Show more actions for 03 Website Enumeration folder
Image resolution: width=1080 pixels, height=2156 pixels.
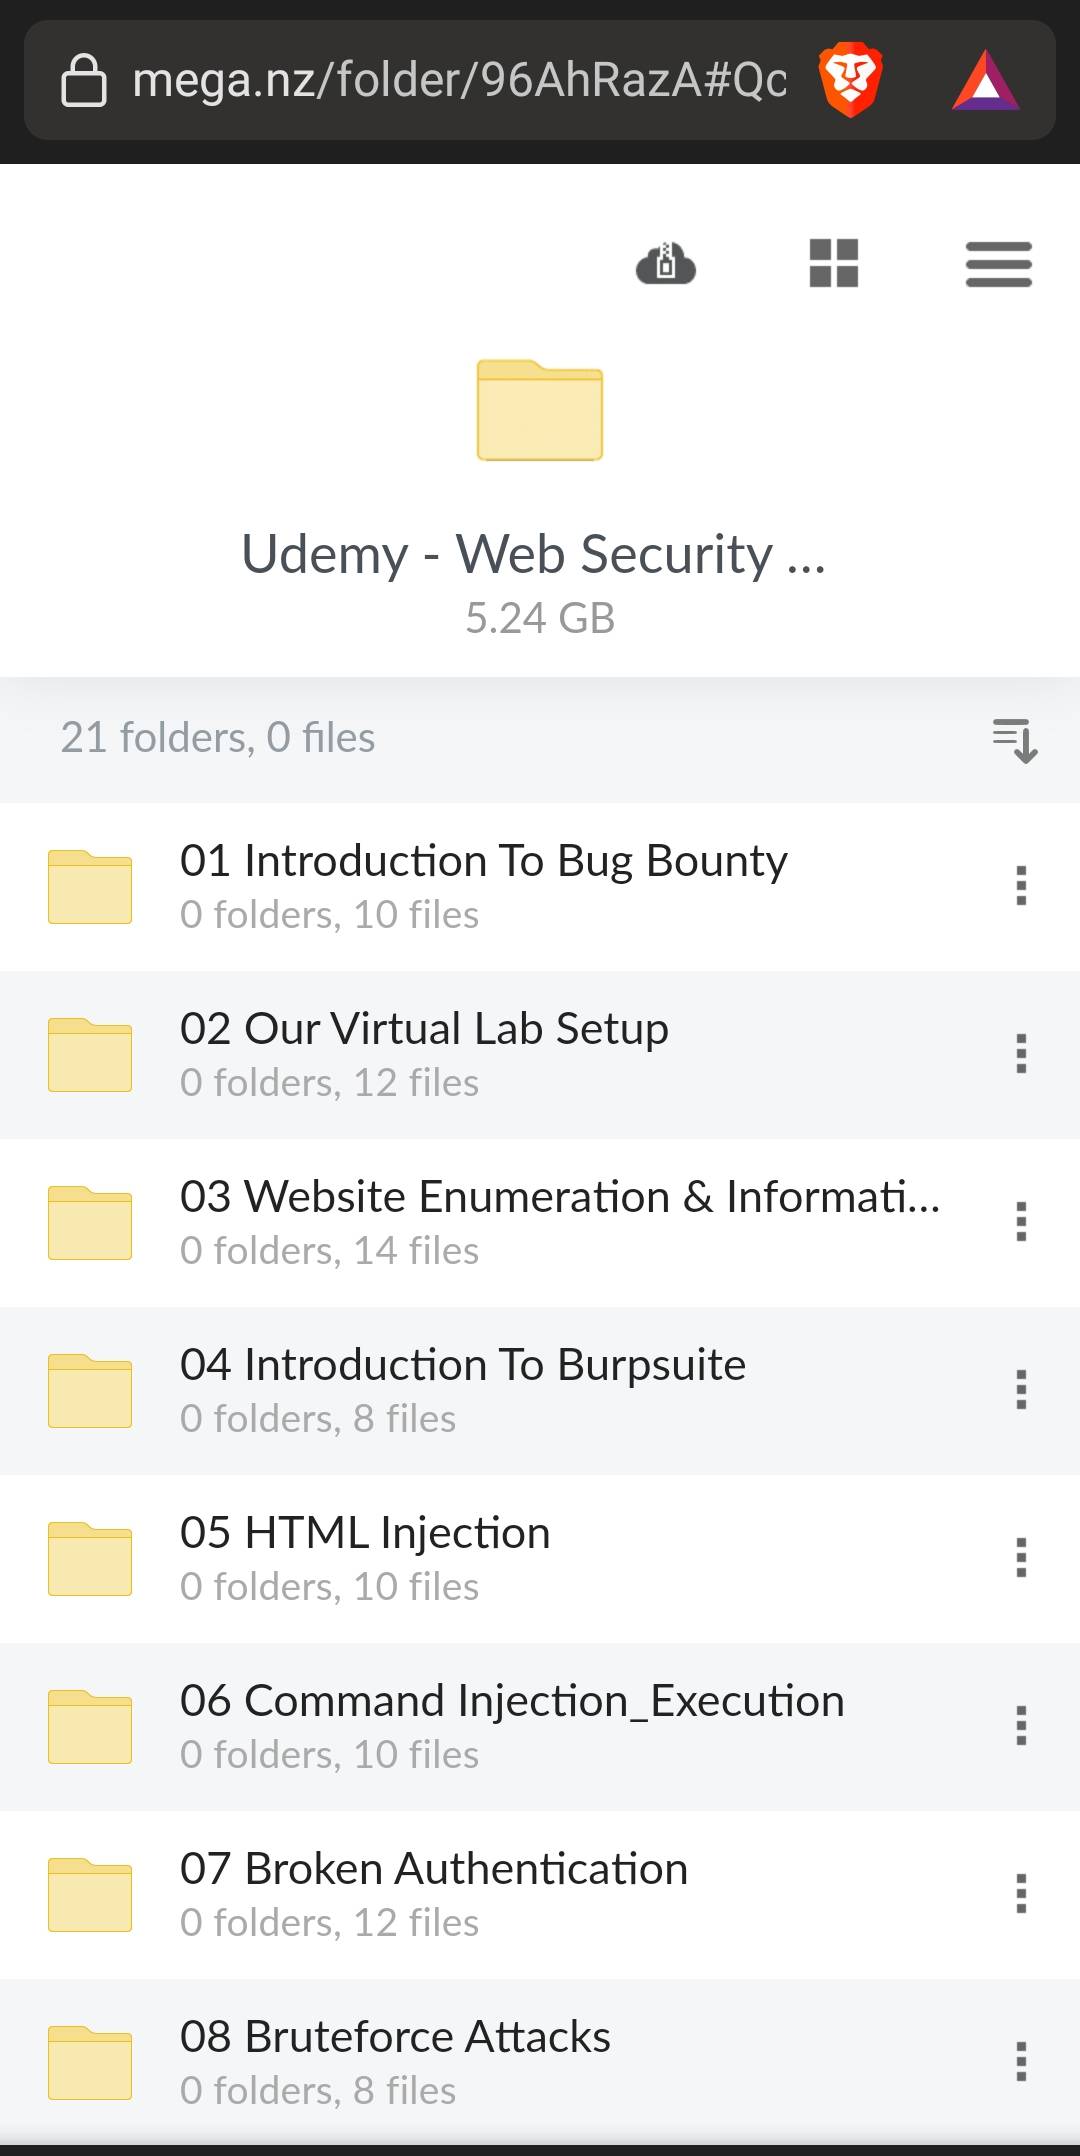(x=1021, y=1222)
